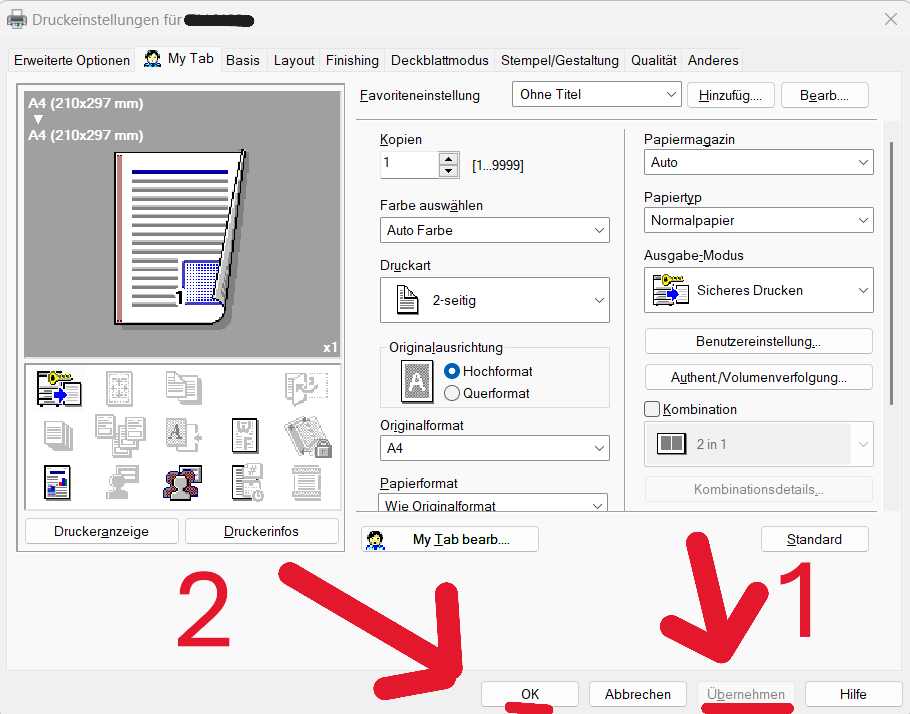Select Hochformat orientation

453,371
